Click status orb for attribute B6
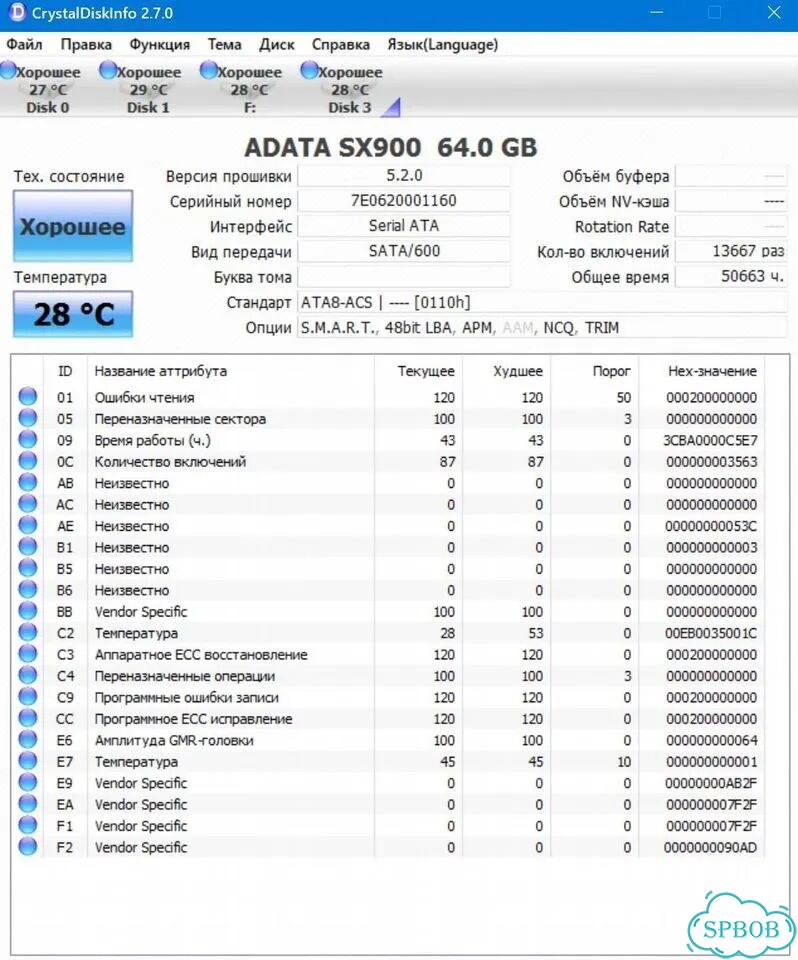This screenshot has height=960, width=798. pyautogui.click(x=28, y=590)
